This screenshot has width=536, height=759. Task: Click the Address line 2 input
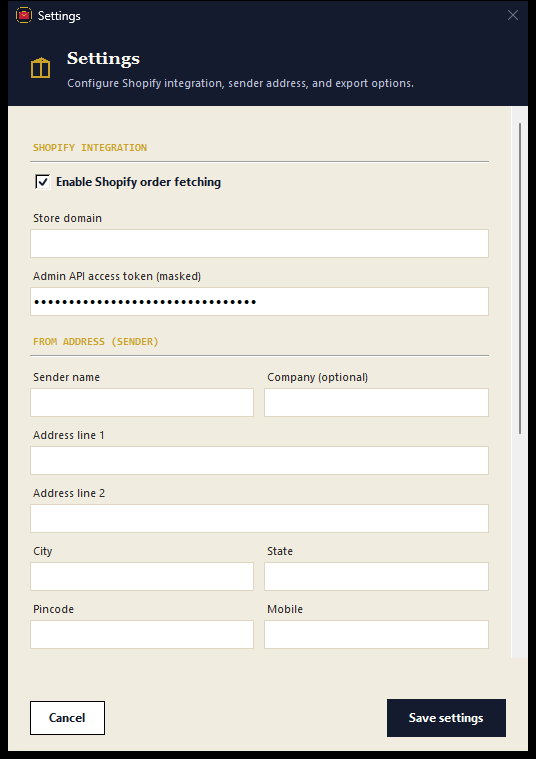tap(260, 518)
